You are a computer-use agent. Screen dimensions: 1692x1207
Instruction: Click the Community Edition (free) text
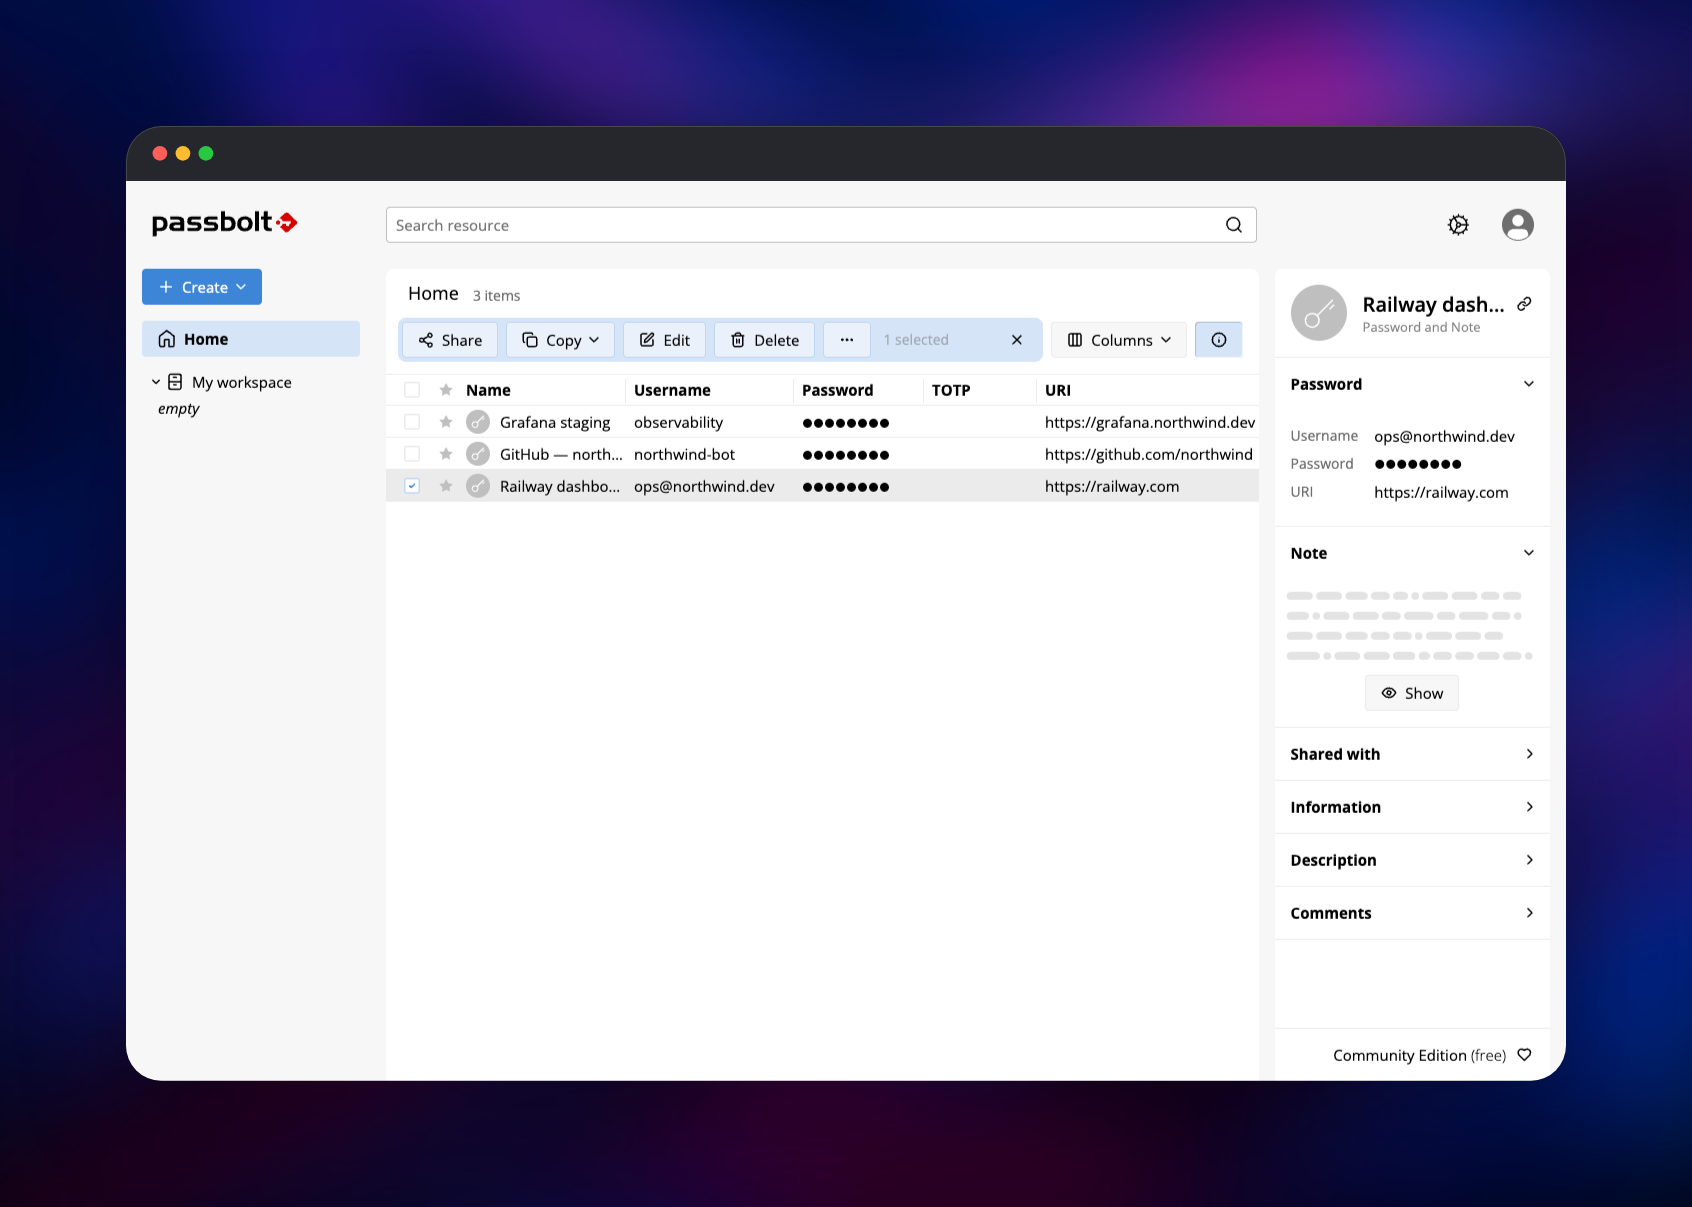(x=1419, y=1055)
